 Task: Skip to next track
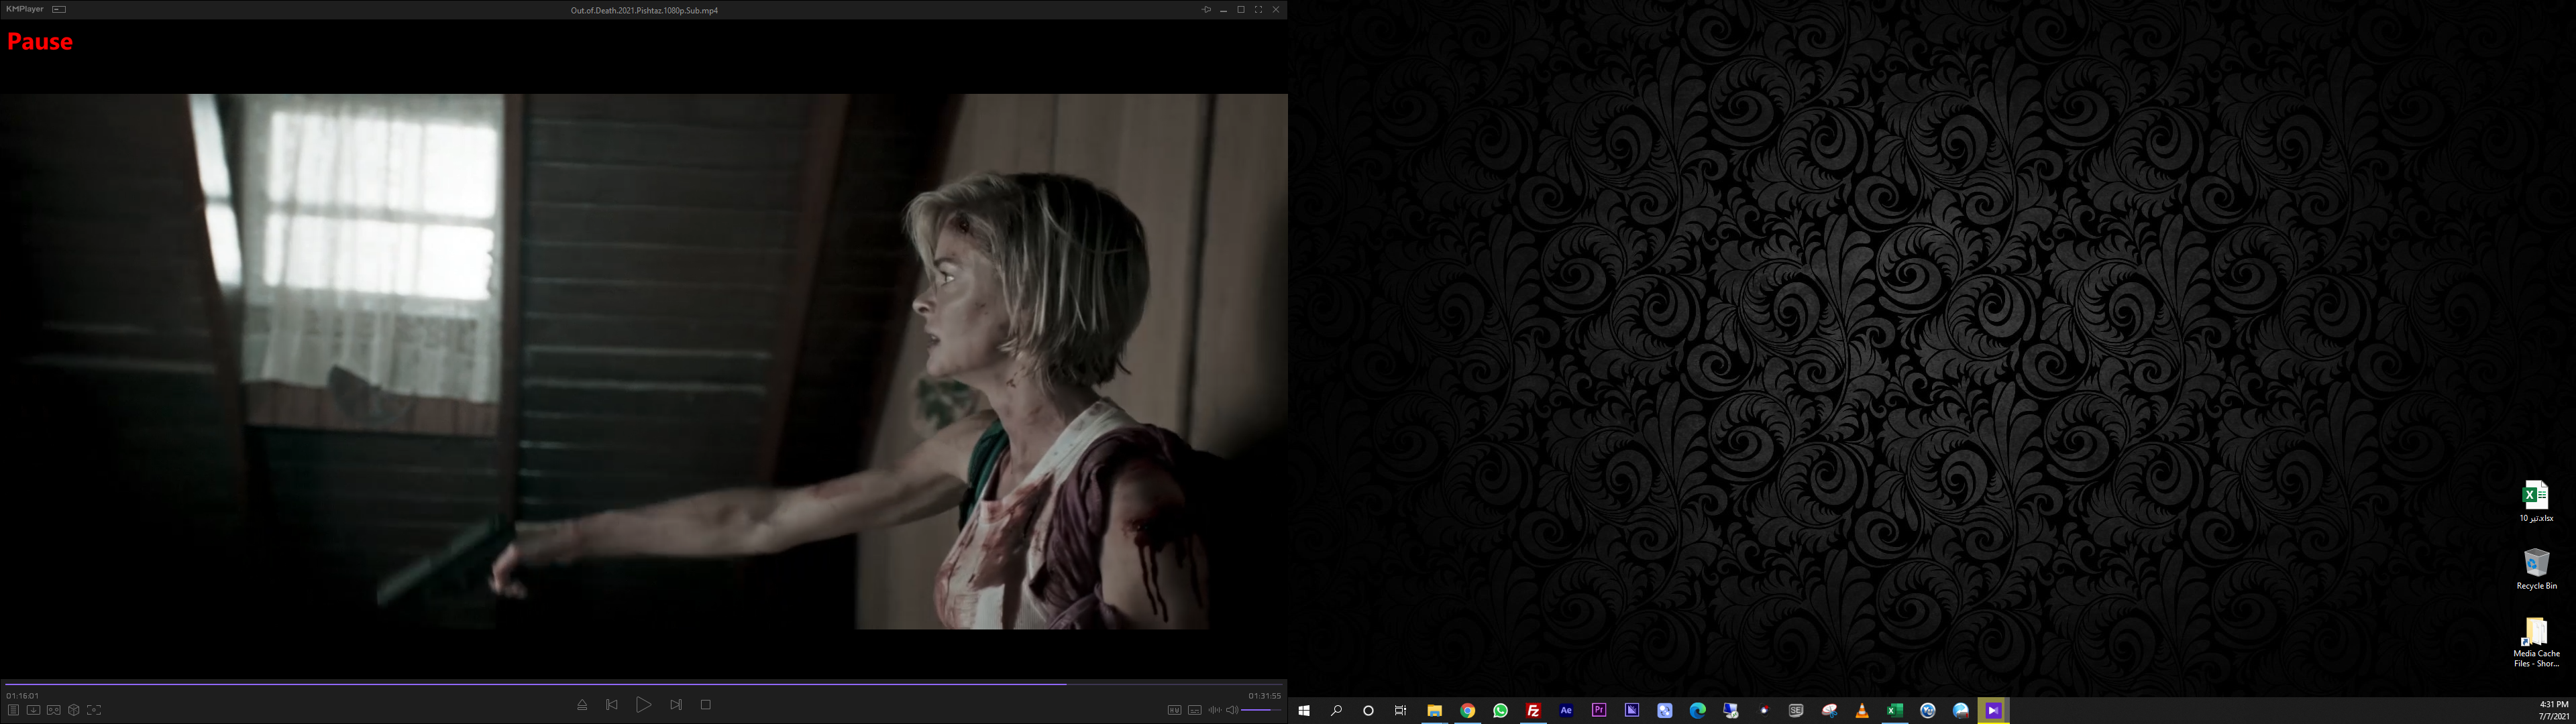tap(676, 705)
